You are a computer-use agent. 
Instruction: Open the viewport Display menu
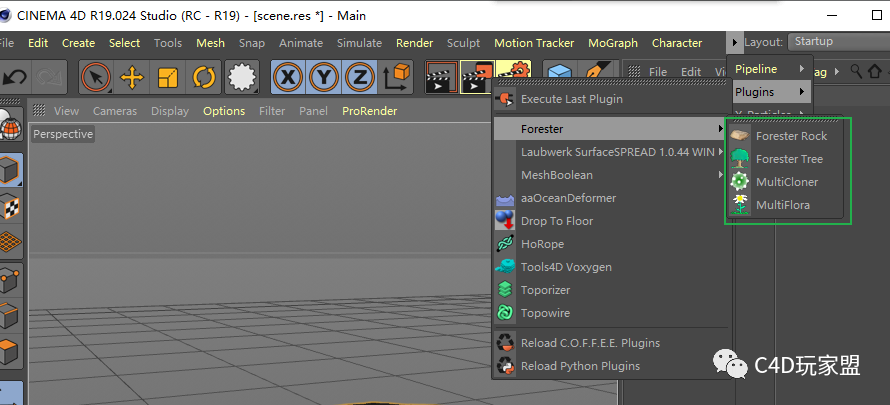(x=170, y=111)
